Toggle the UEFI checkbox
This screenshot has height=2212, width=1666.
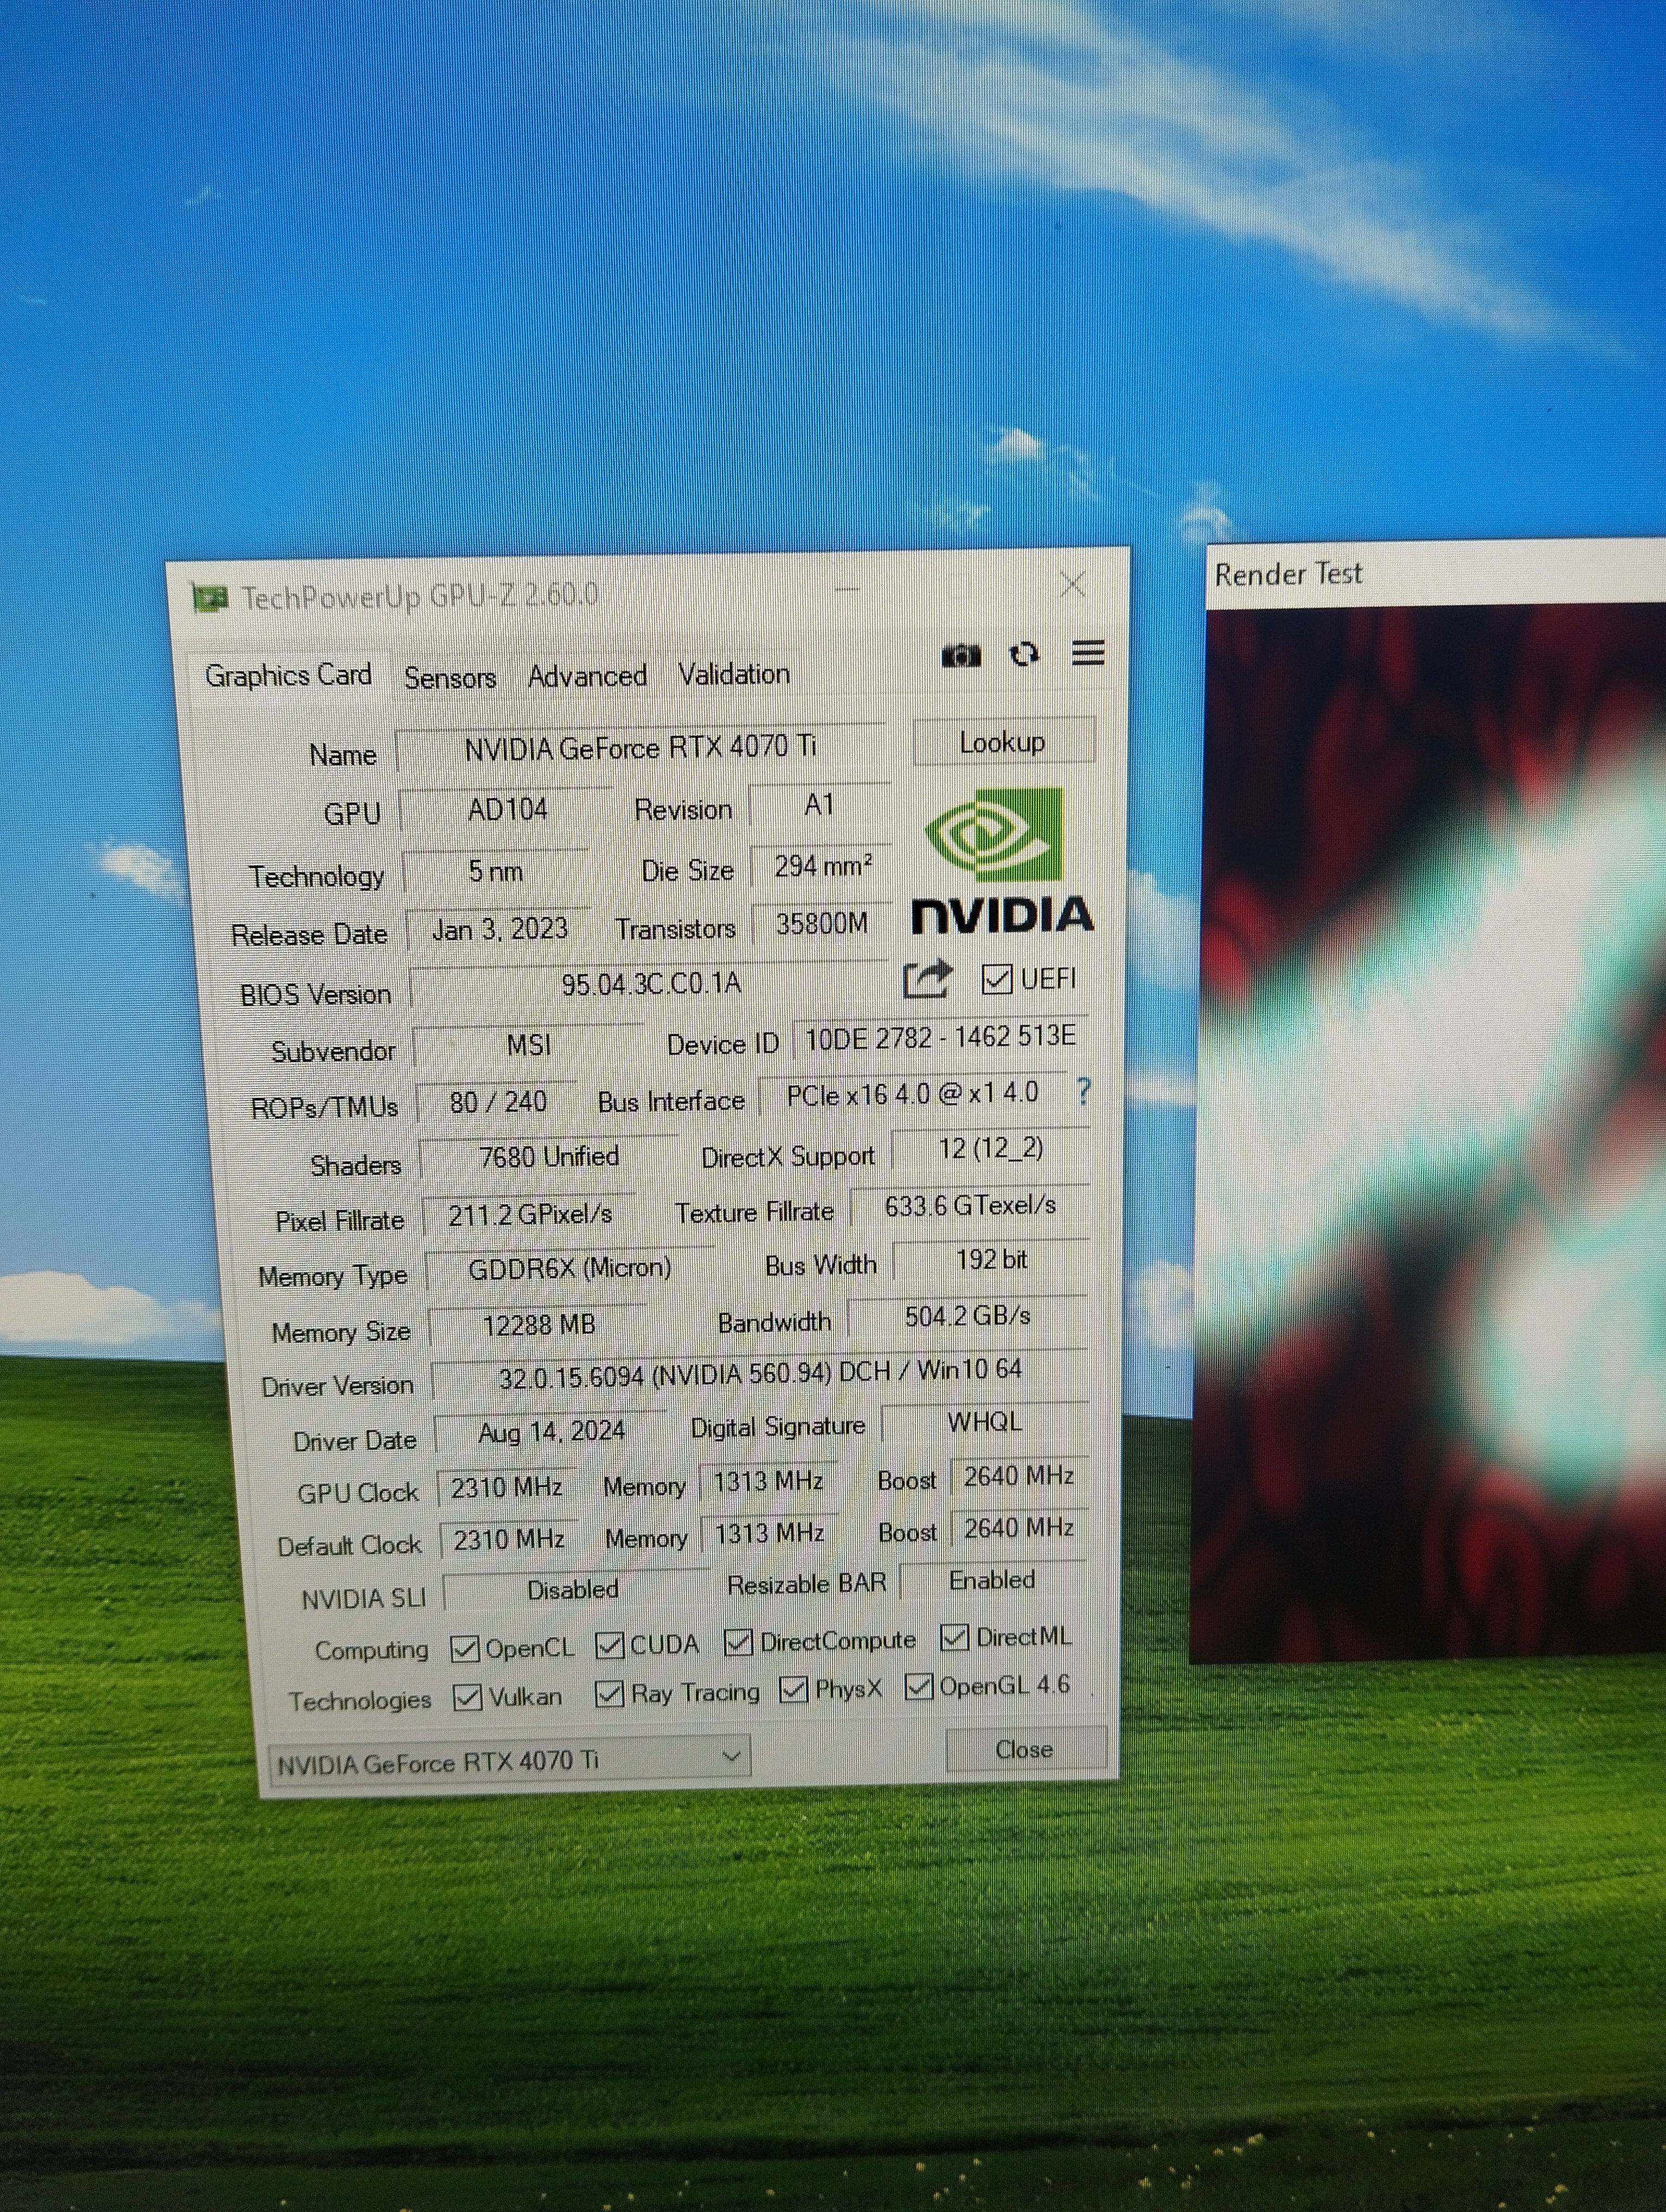[x=997, y=979]
